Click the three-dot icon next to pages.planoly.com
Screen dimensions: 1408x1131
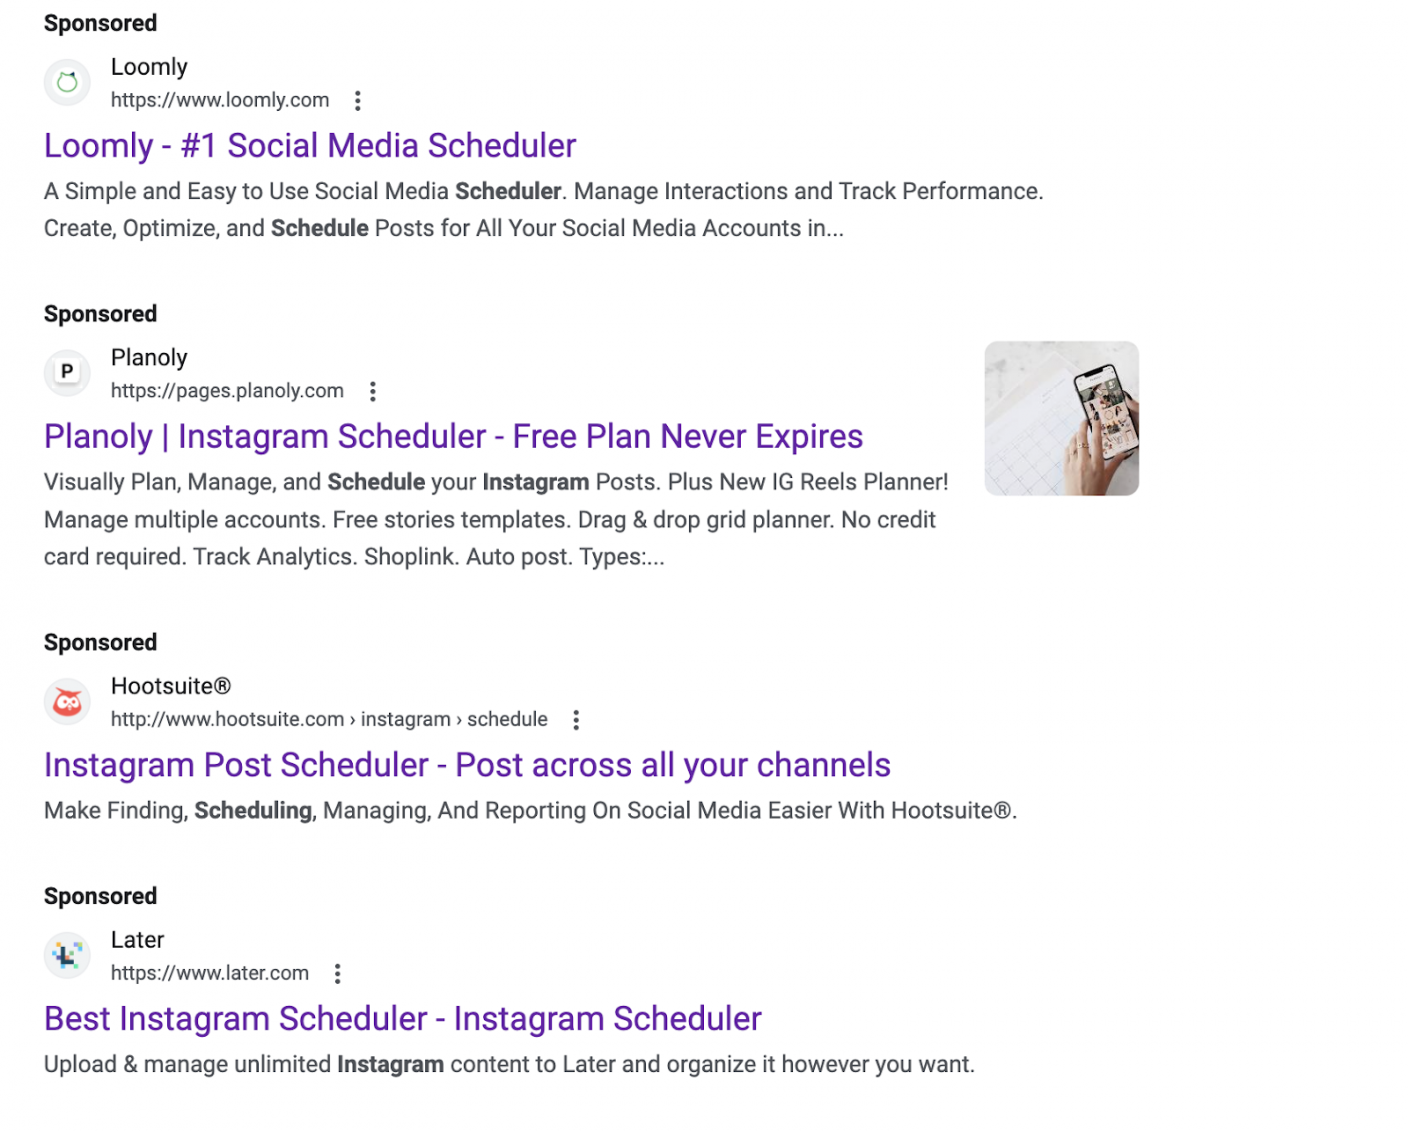tap(372, 391)
